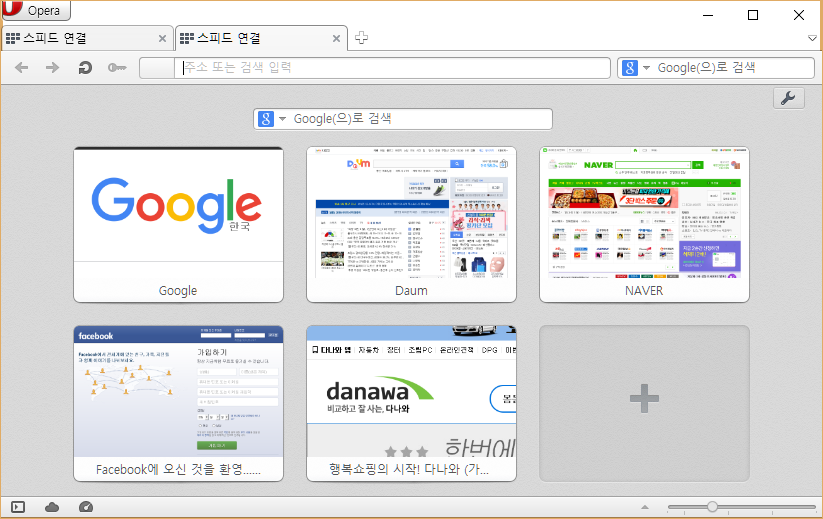Expand search engine dropdown in Speed Dial search
The image size is (823, 519).
282,119
